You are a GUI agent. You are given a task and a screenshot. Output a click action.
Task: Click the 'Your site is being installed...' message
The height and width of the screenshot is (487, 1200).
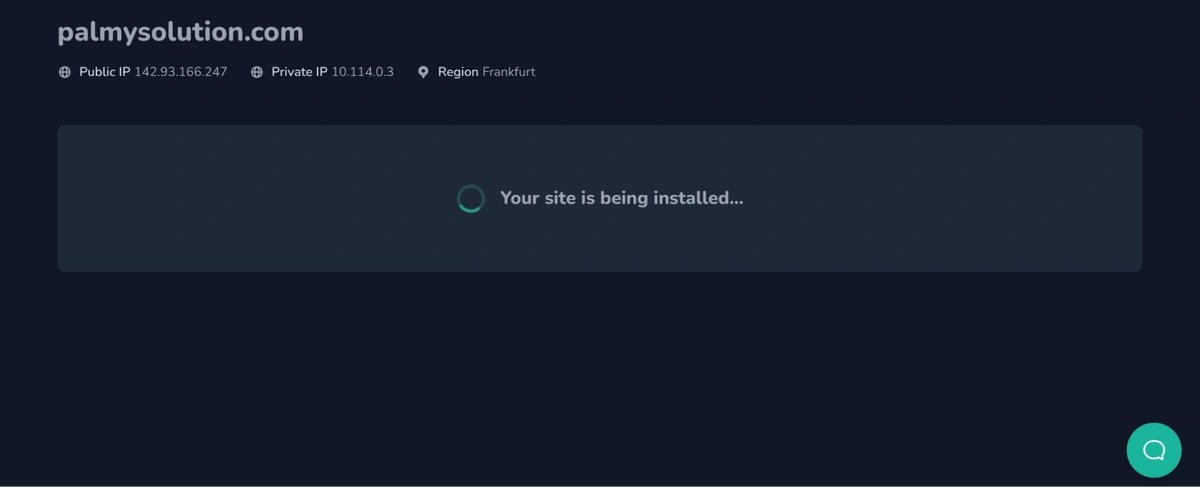tap(622, 198)
